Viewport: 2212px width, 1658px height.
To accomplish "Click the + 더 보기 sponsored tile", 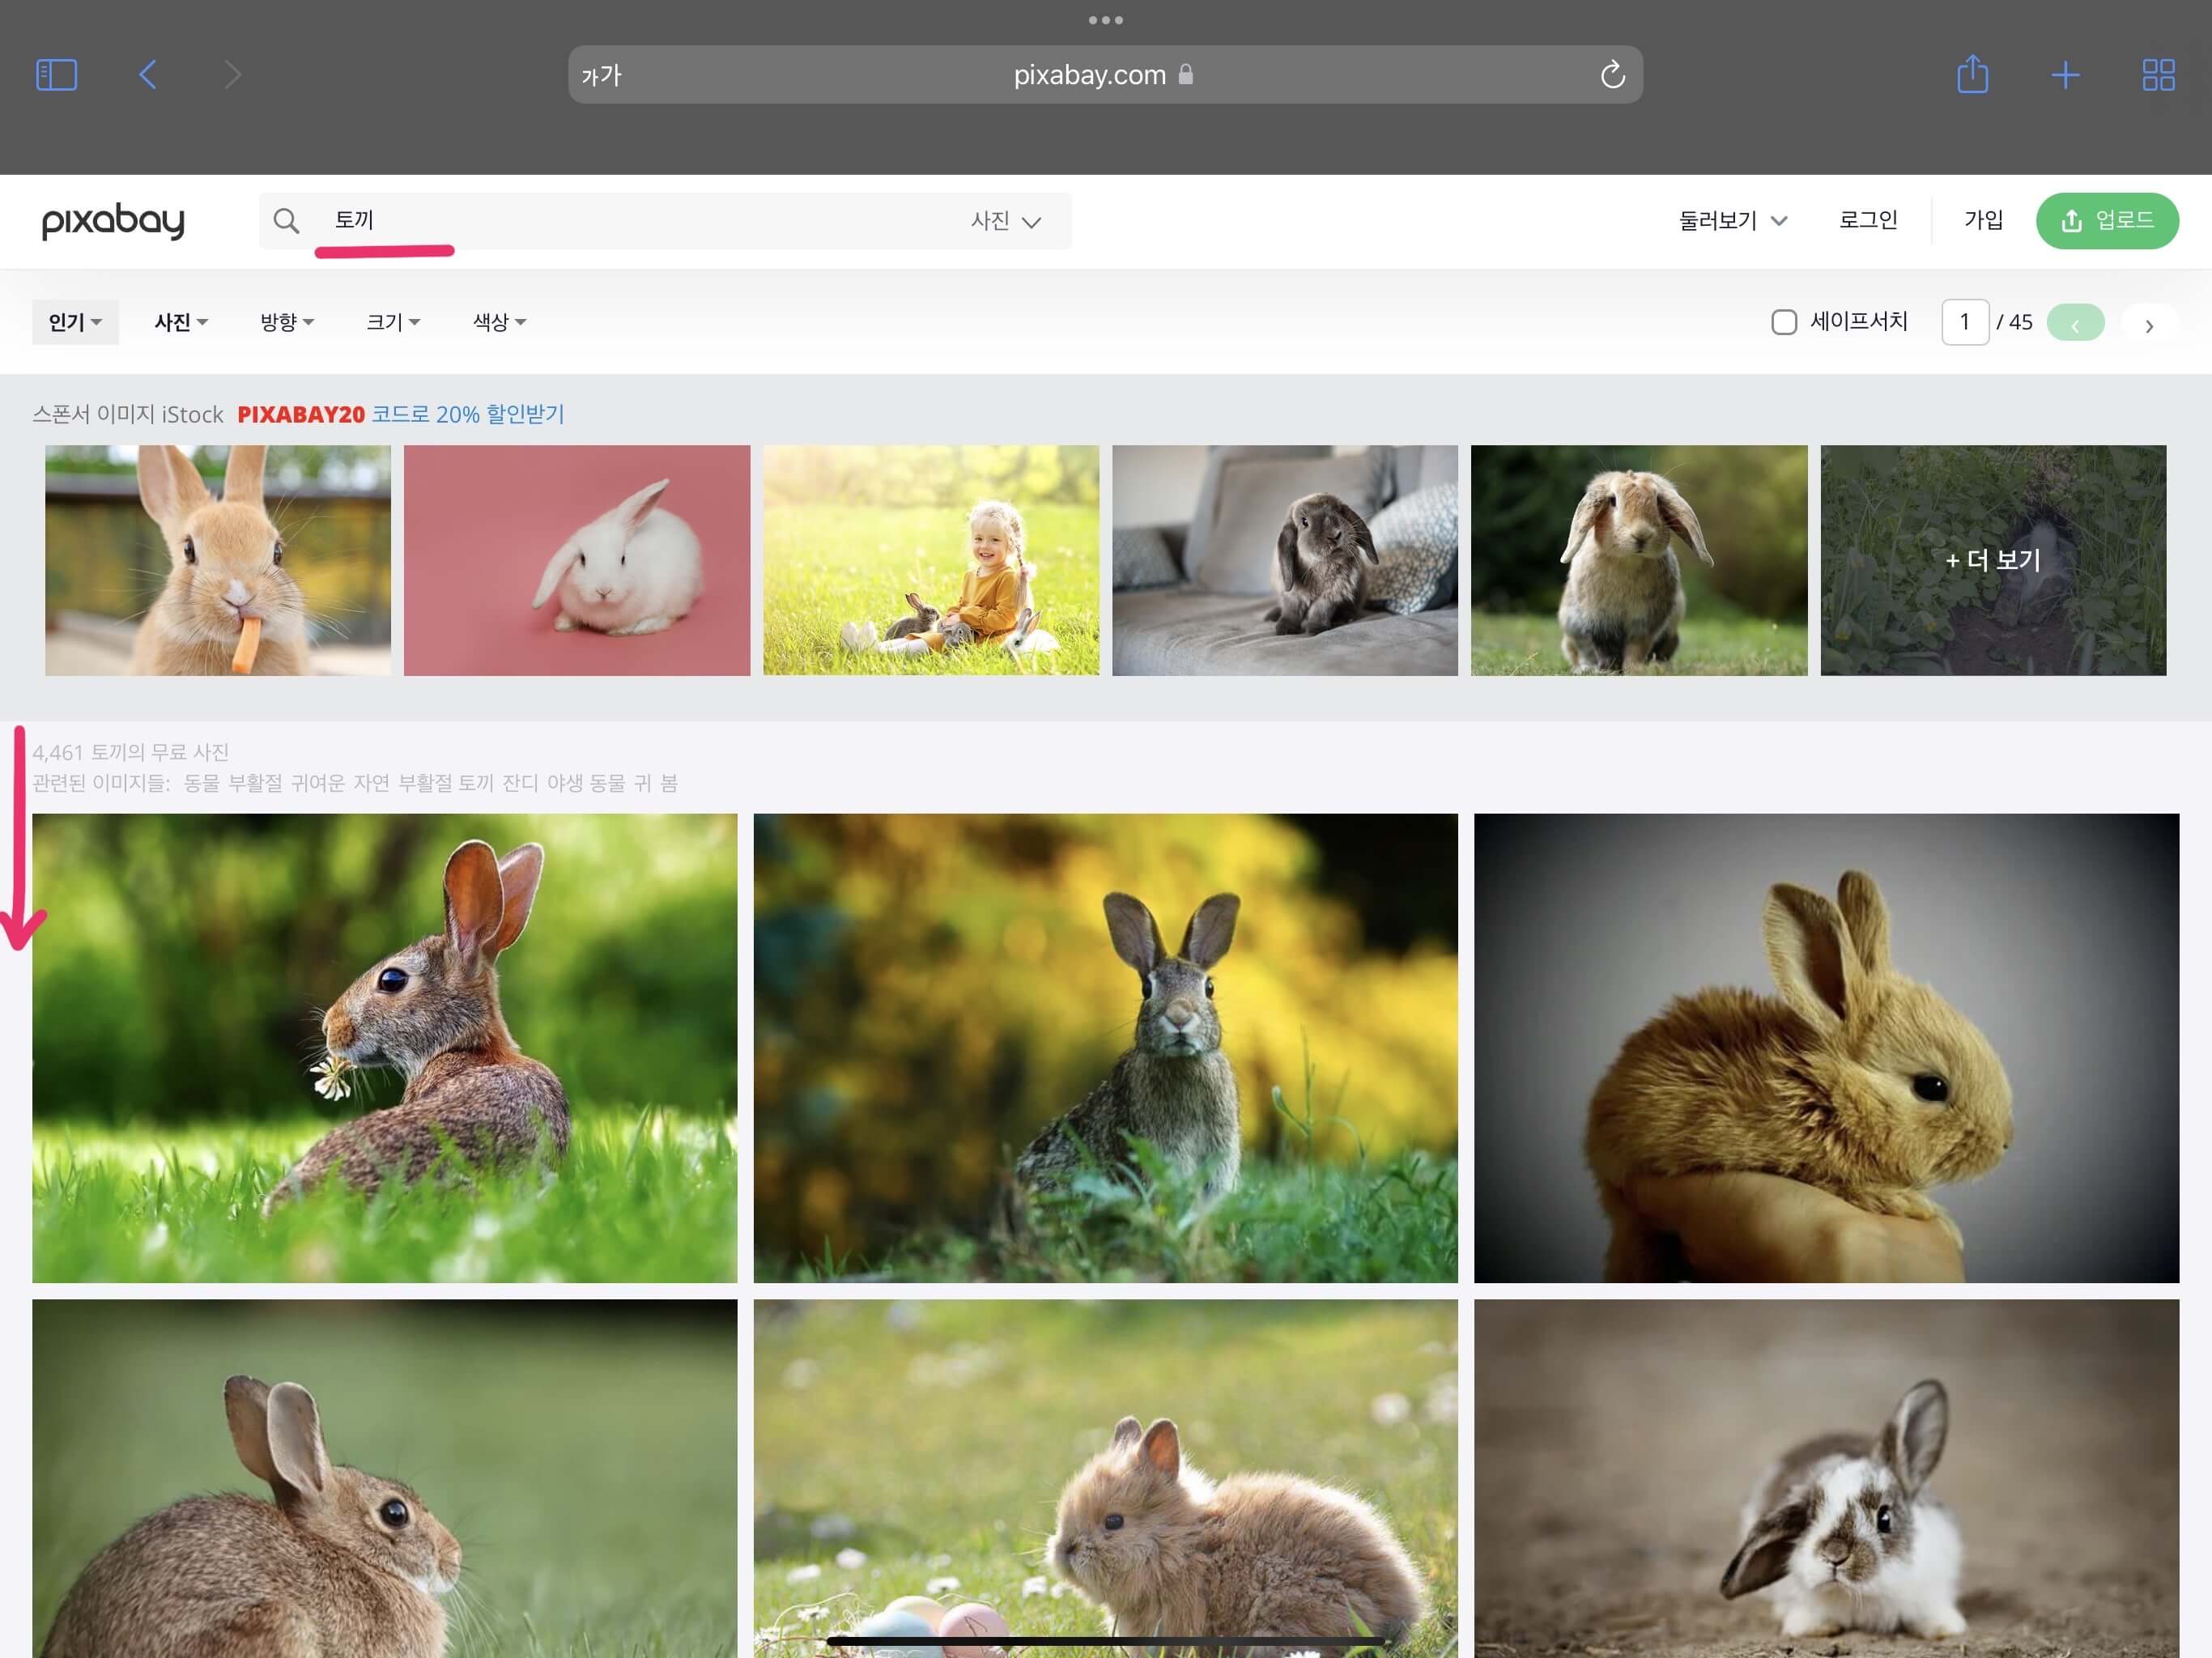I will [1993, 560].
